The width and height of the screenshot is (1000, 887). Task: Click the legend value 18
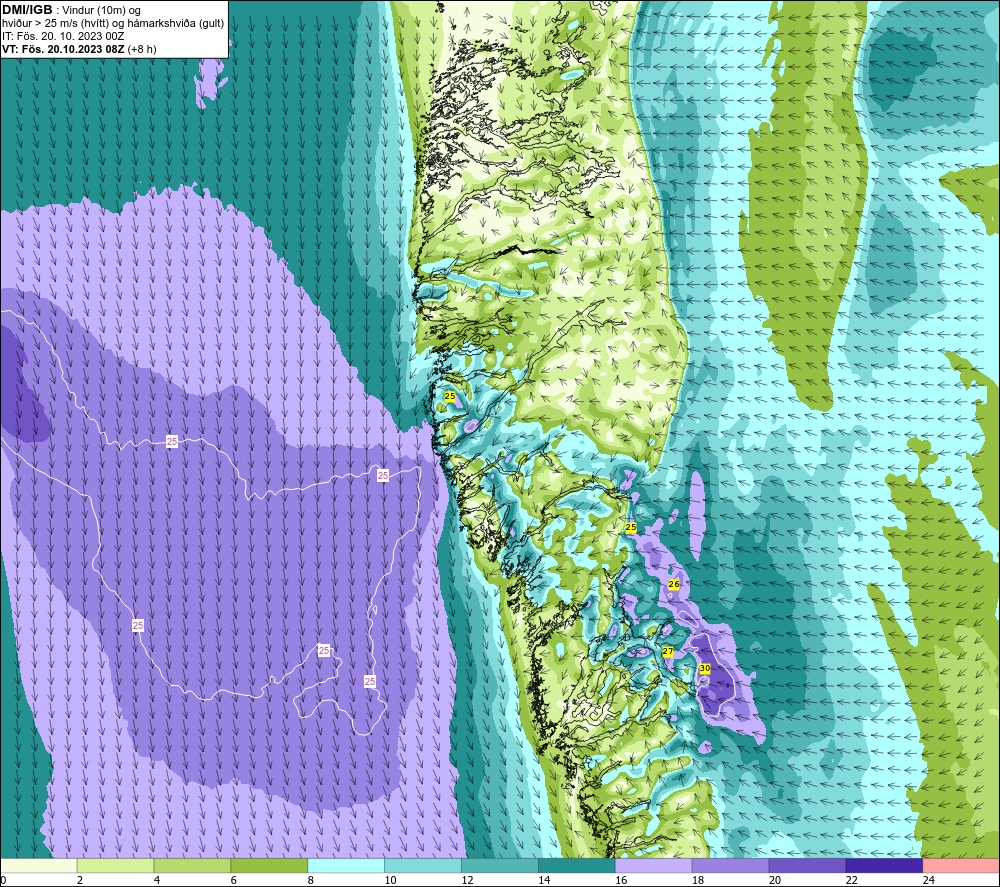[698, 880]
